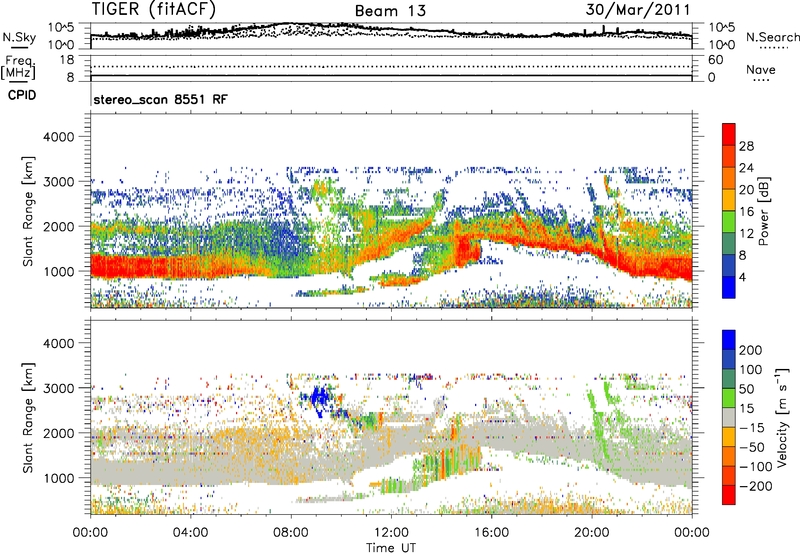Image resolution: width=800 pixels, height=554 pixels.
Task: Select the 'Freq. [MHz]' axis label
Action: (x=19, y=68)
